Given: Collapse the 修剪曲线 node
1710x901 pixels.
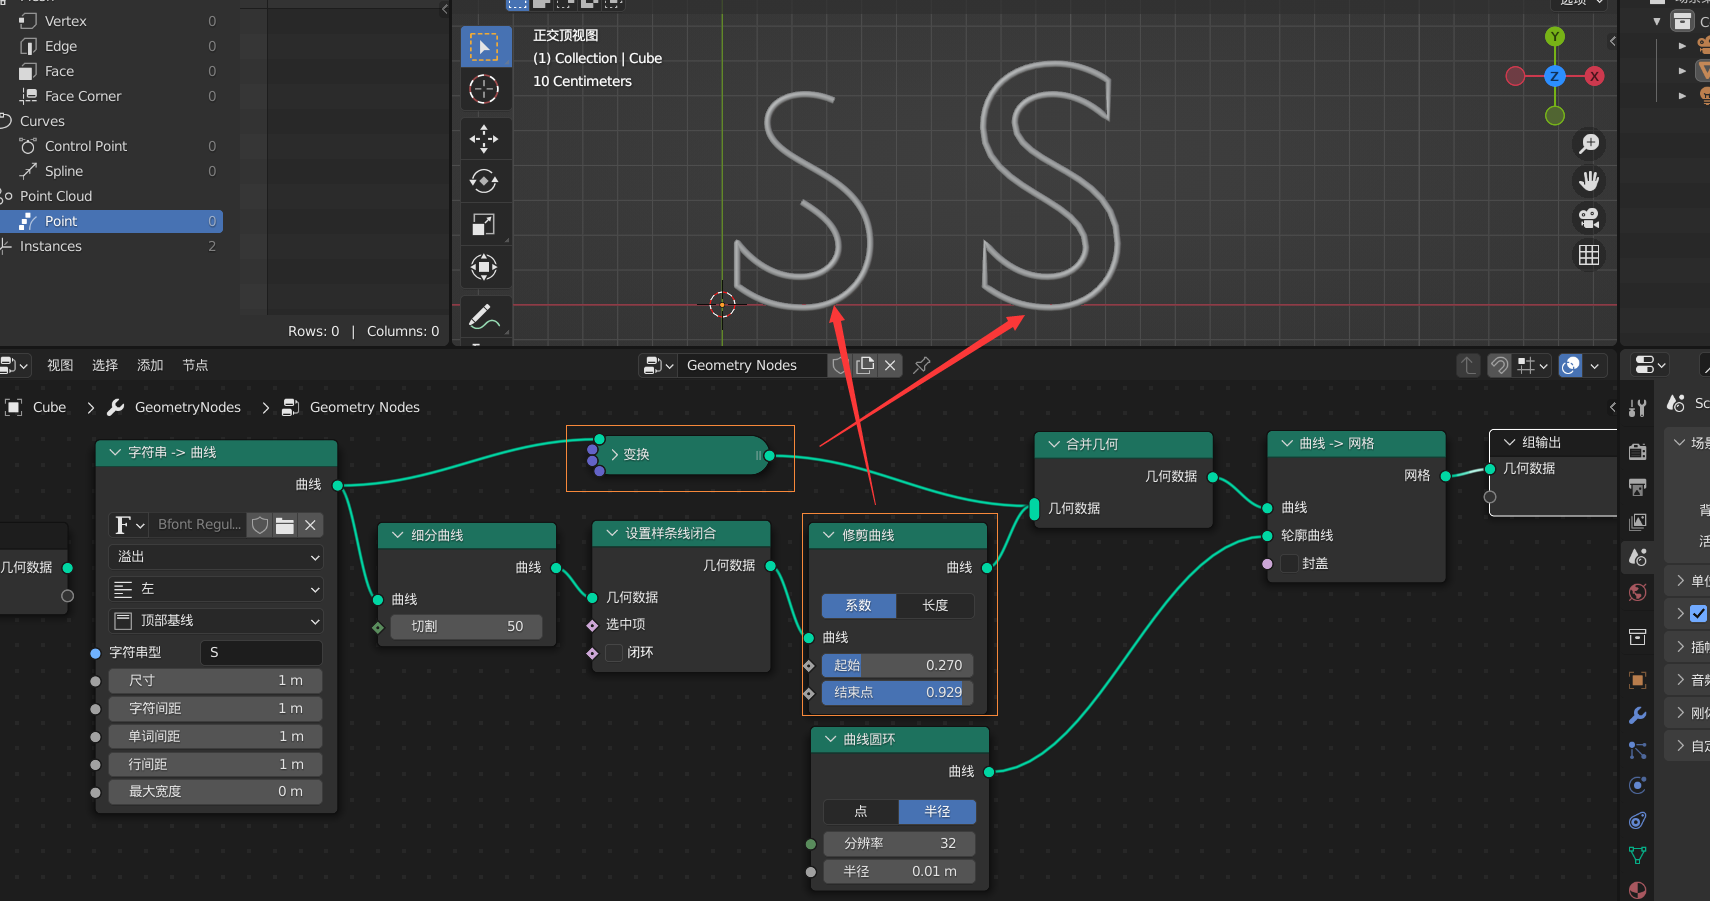Looking at the screenshot, I should point(828,535).
